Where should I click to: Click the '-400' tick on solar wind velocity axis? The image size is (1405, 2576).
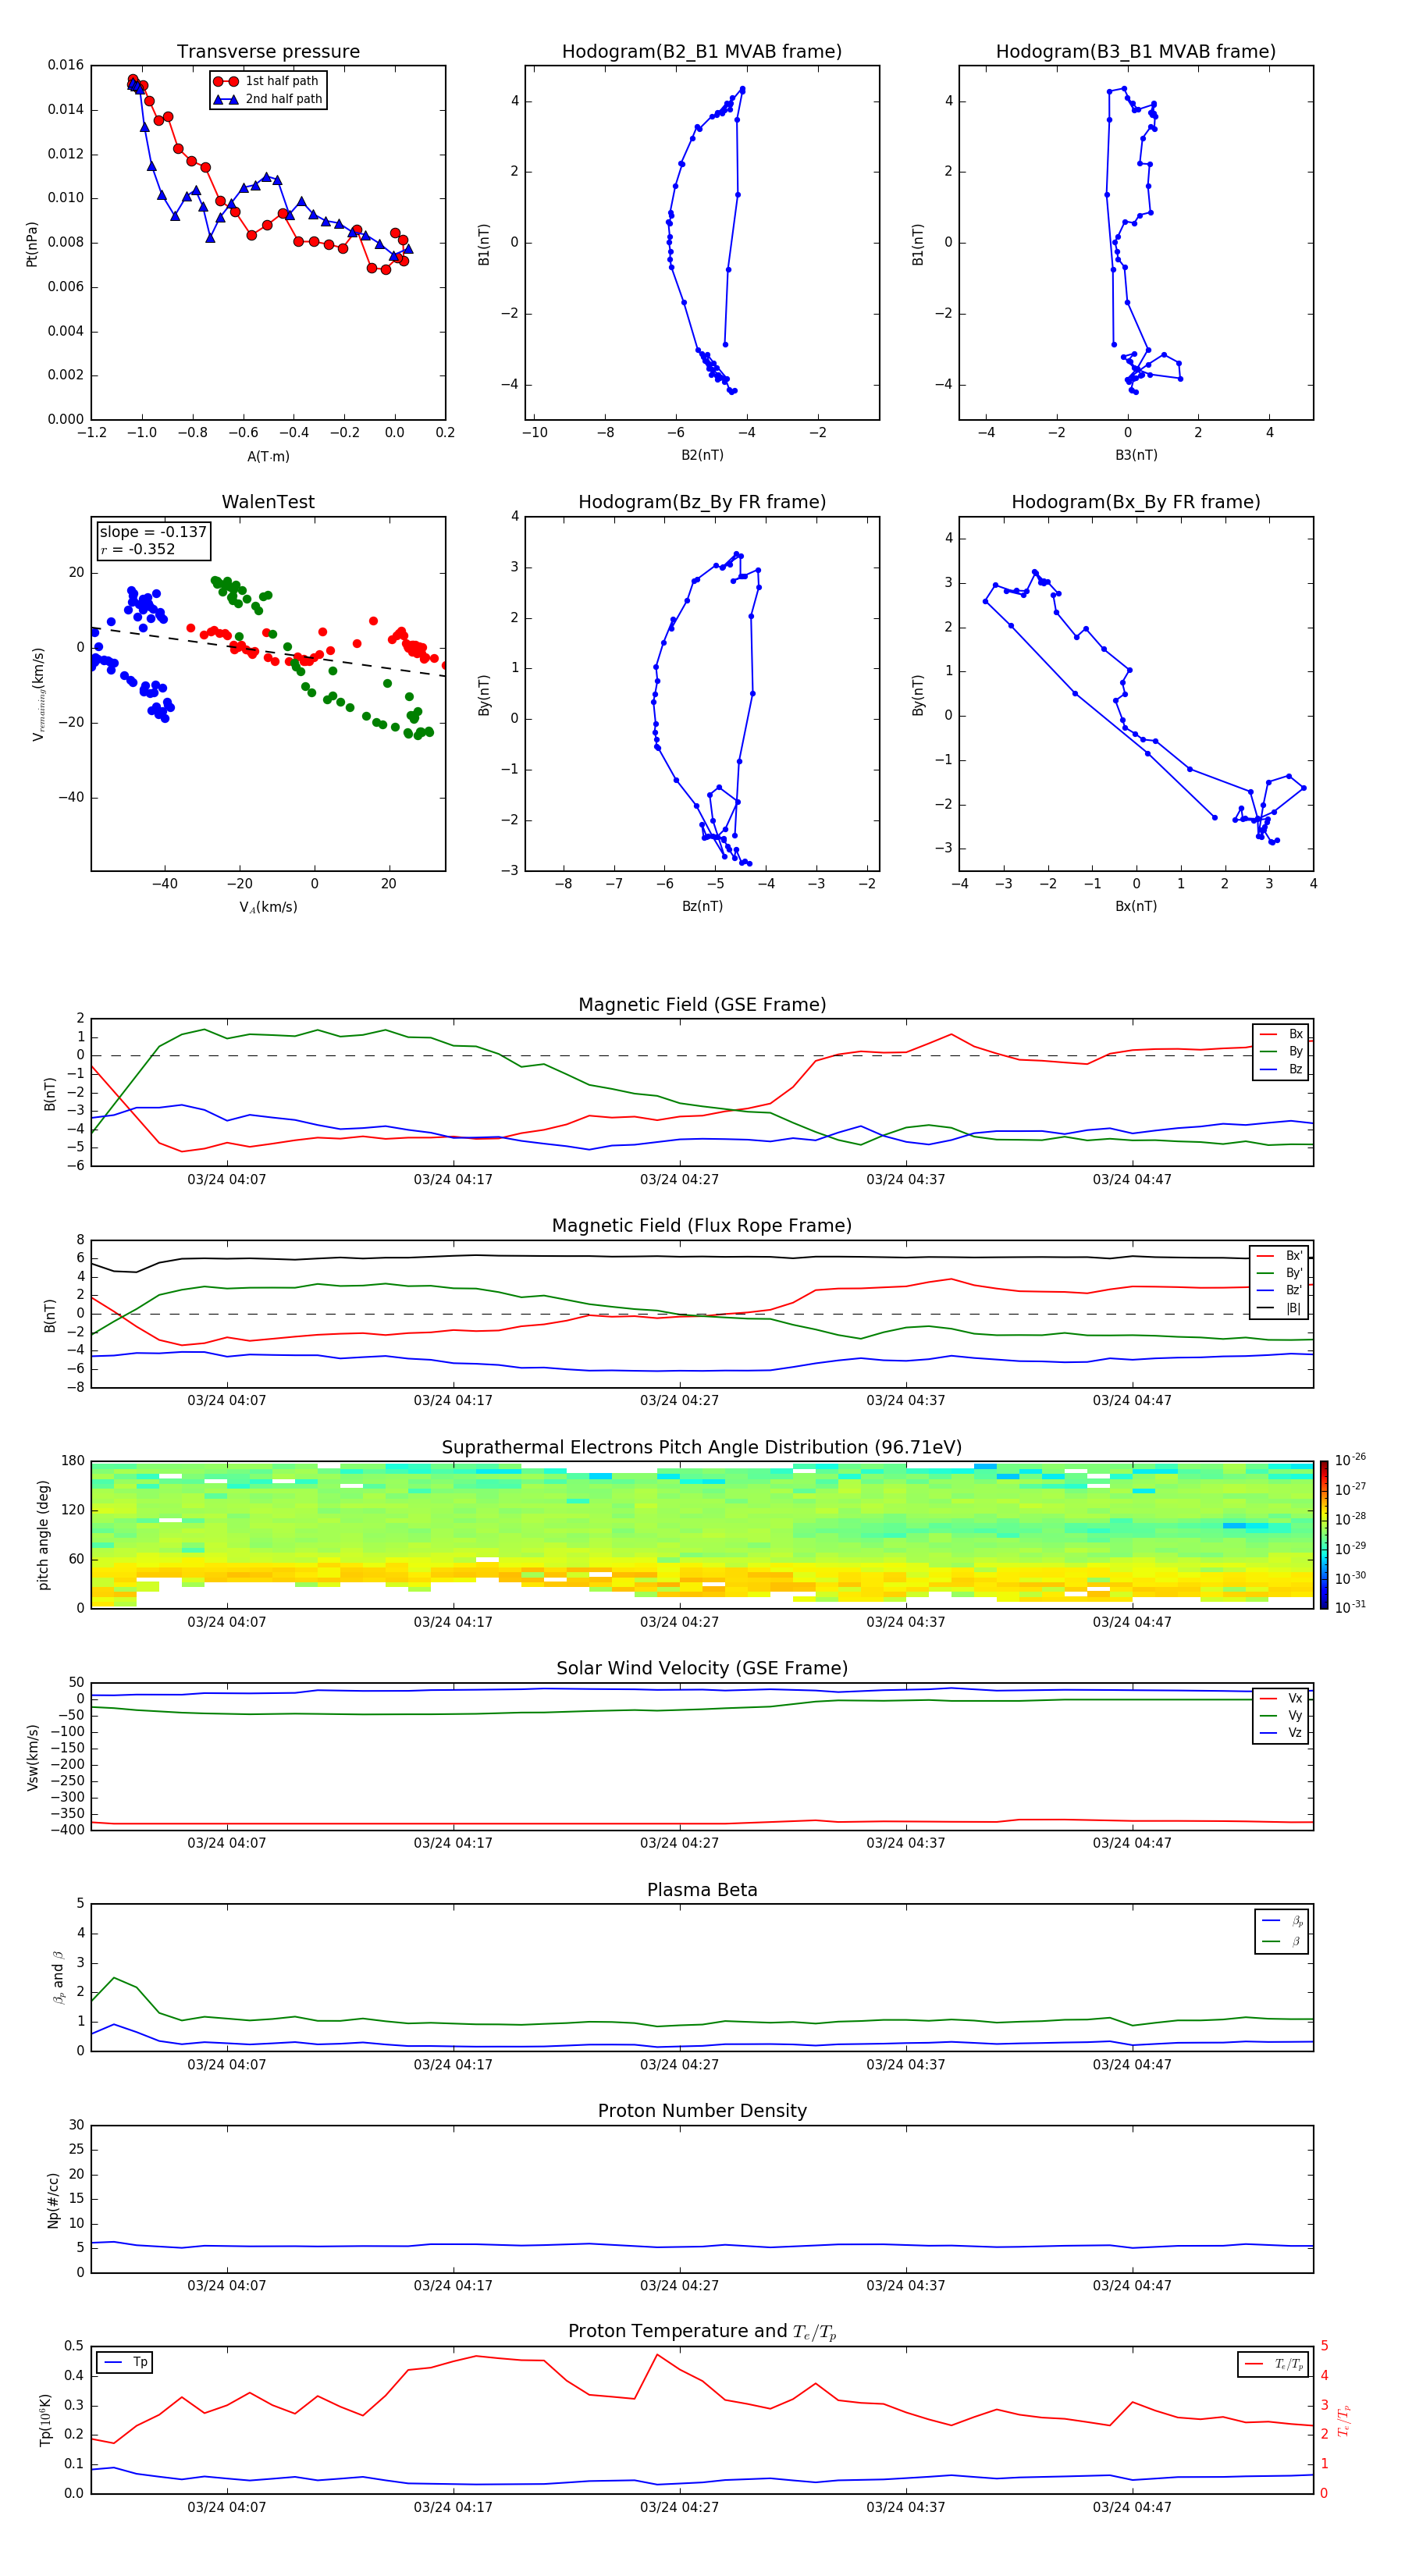68,1830
